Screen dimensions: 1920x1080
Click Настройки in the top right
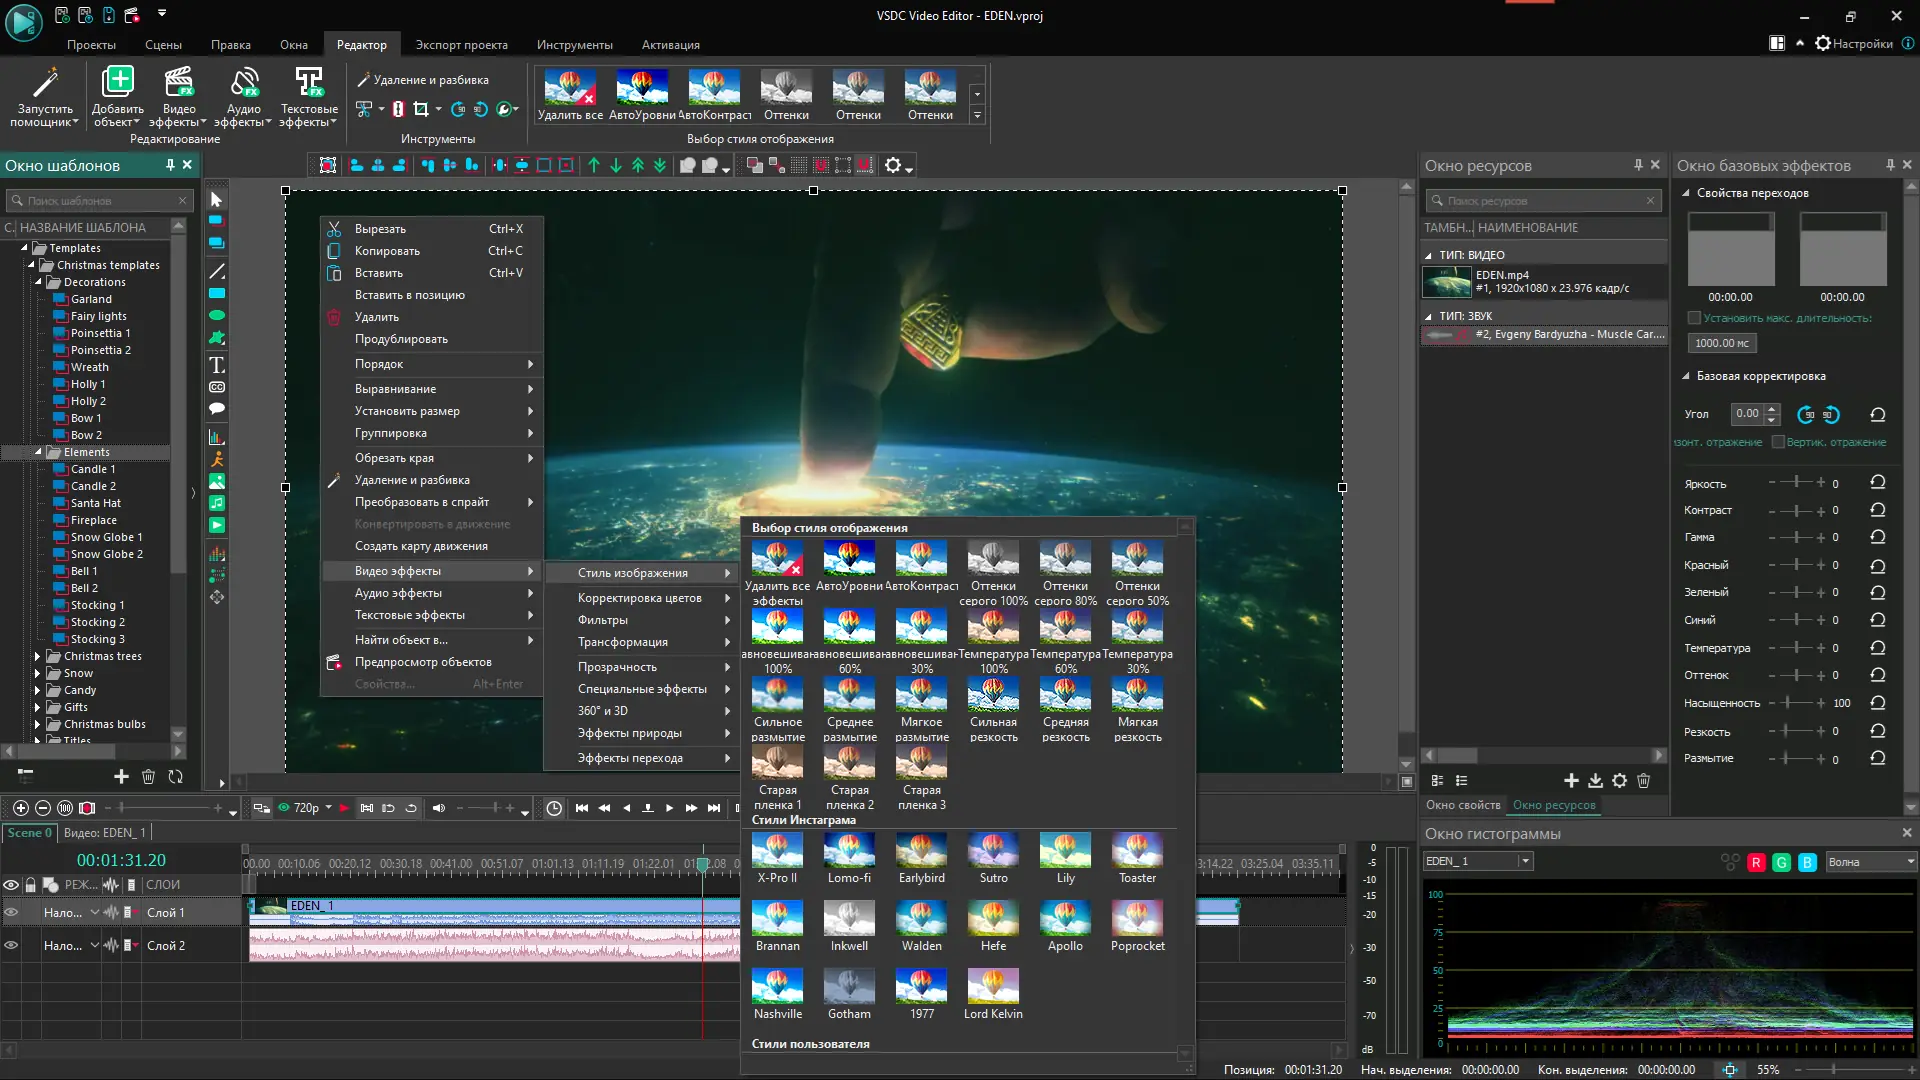[1855, 43]
